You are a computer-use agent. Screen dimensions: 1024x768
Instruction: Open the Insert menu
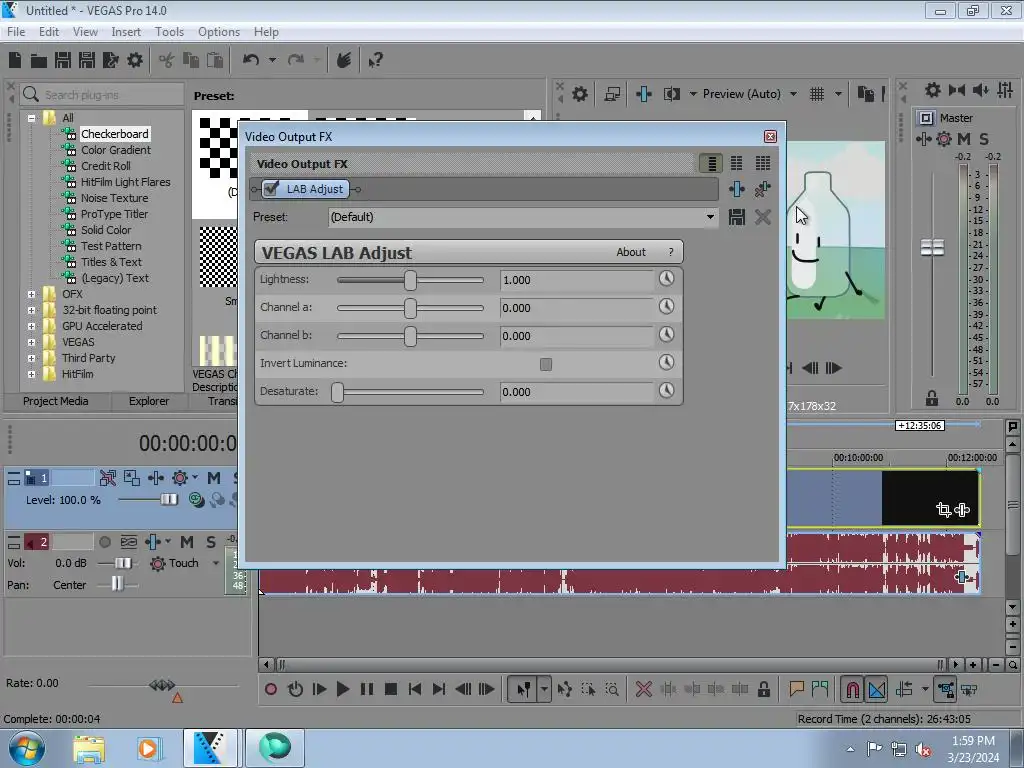[x=125, y=31]
